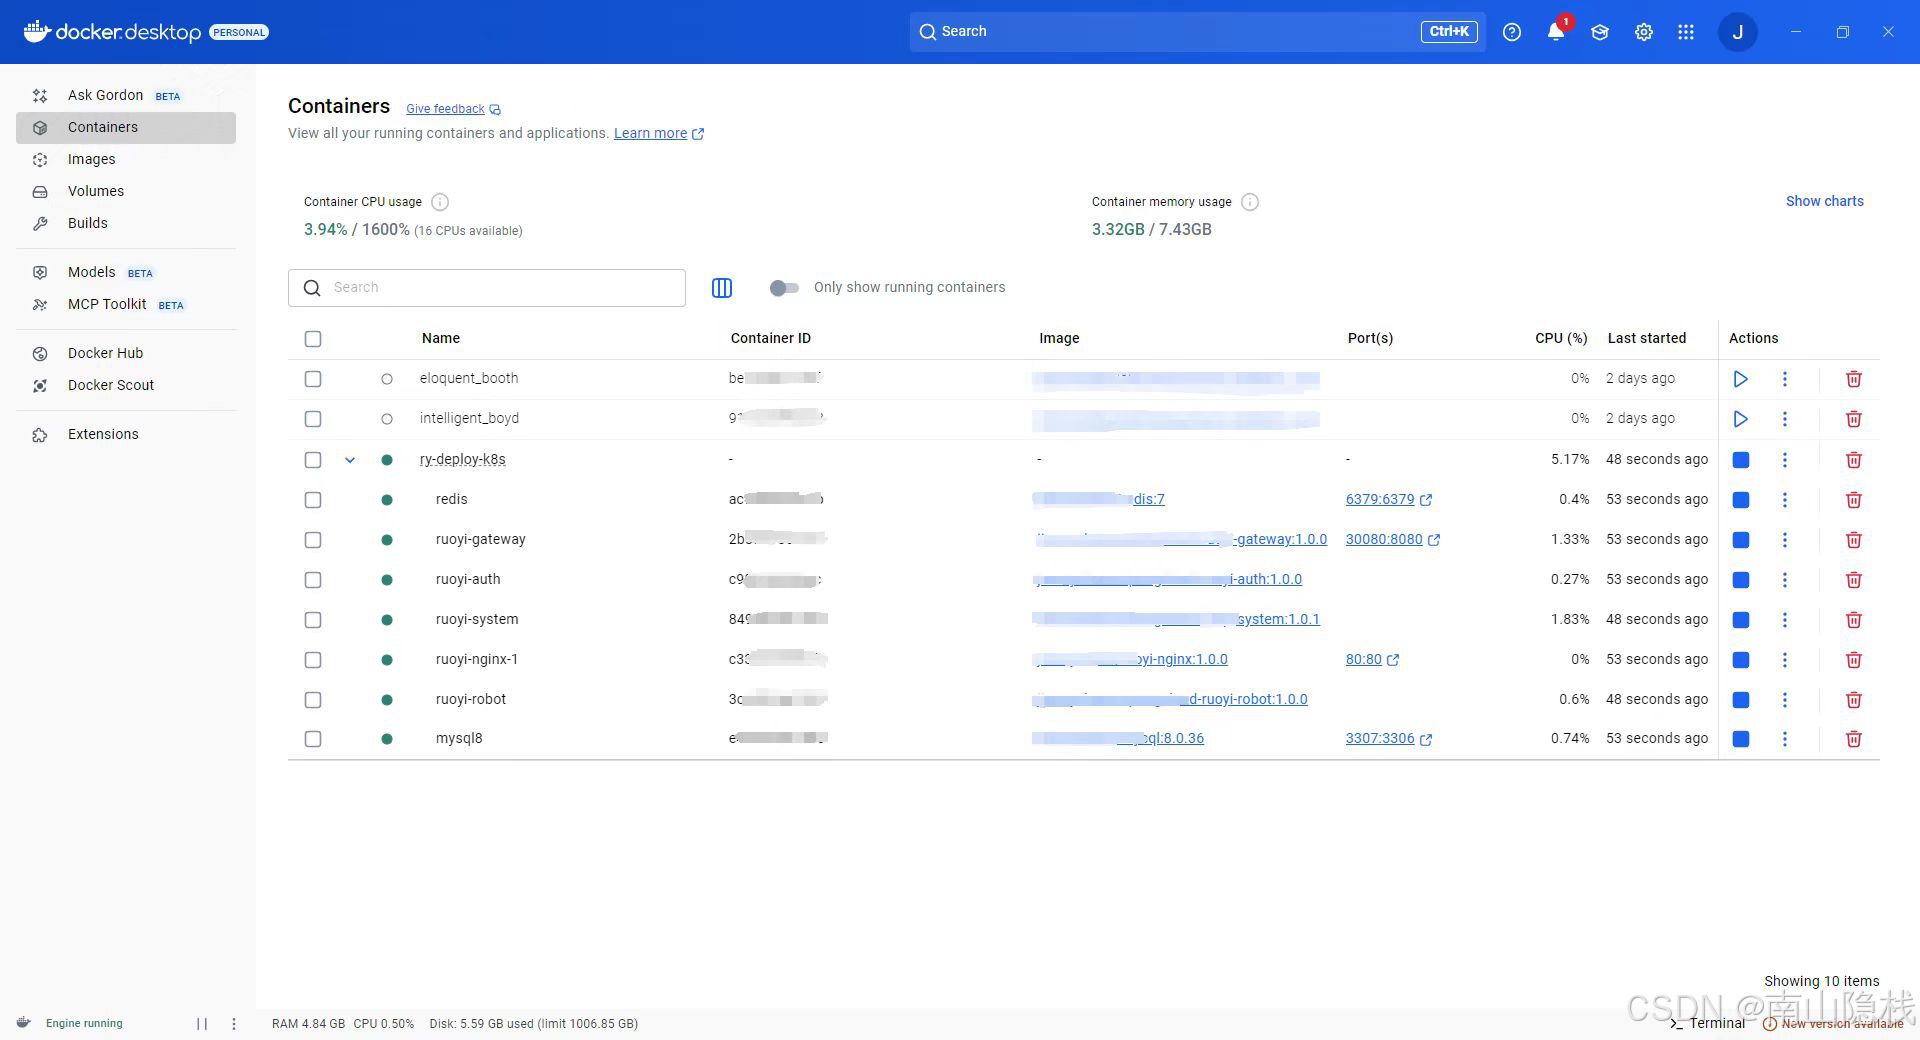Screen dimensions: 1920x1040
Task: Open more actions for redis
Action: 1785,499
